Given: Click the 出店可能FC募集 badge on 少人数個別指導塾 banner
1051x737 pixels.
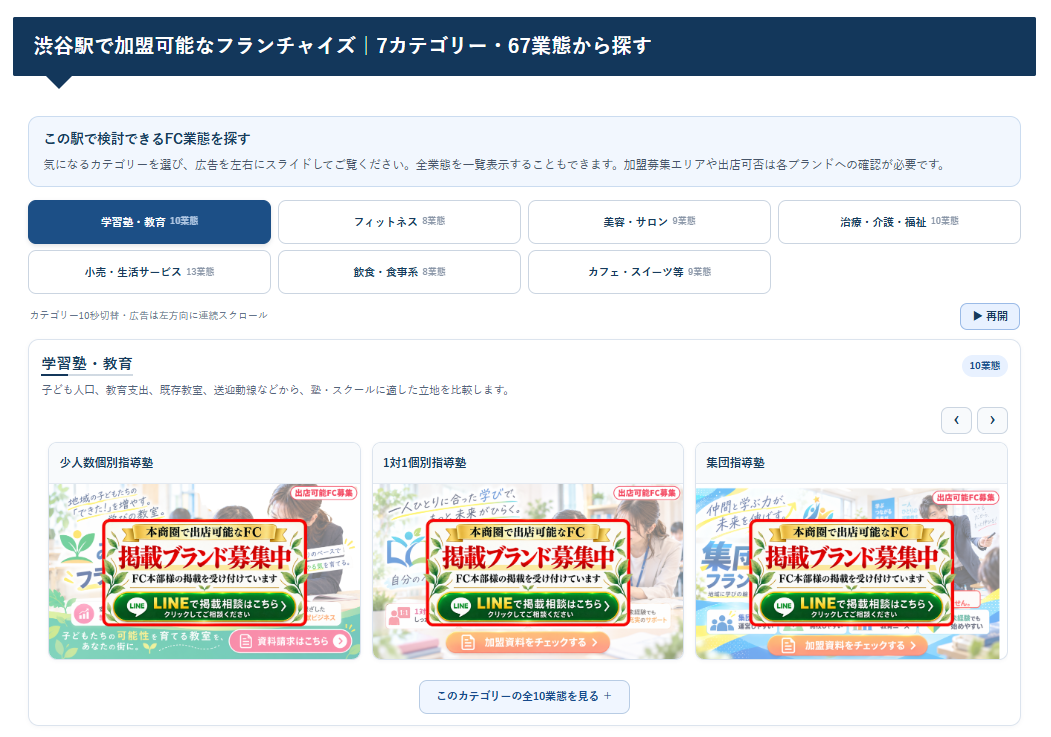Looking at the screenshot, I should pyautogui.click(x=324, y=493).
